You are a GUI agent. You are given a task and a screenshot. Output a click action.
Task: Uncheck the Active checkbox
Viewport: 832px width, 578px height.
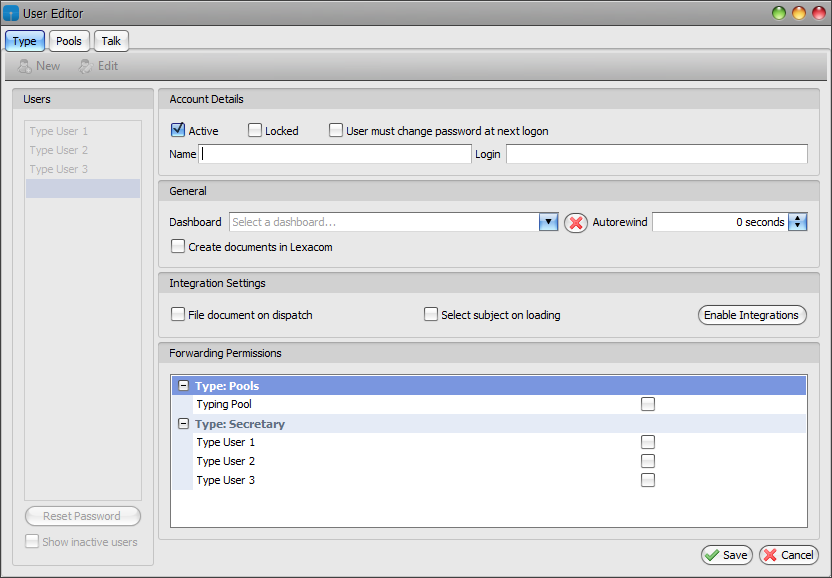(178, 130)
